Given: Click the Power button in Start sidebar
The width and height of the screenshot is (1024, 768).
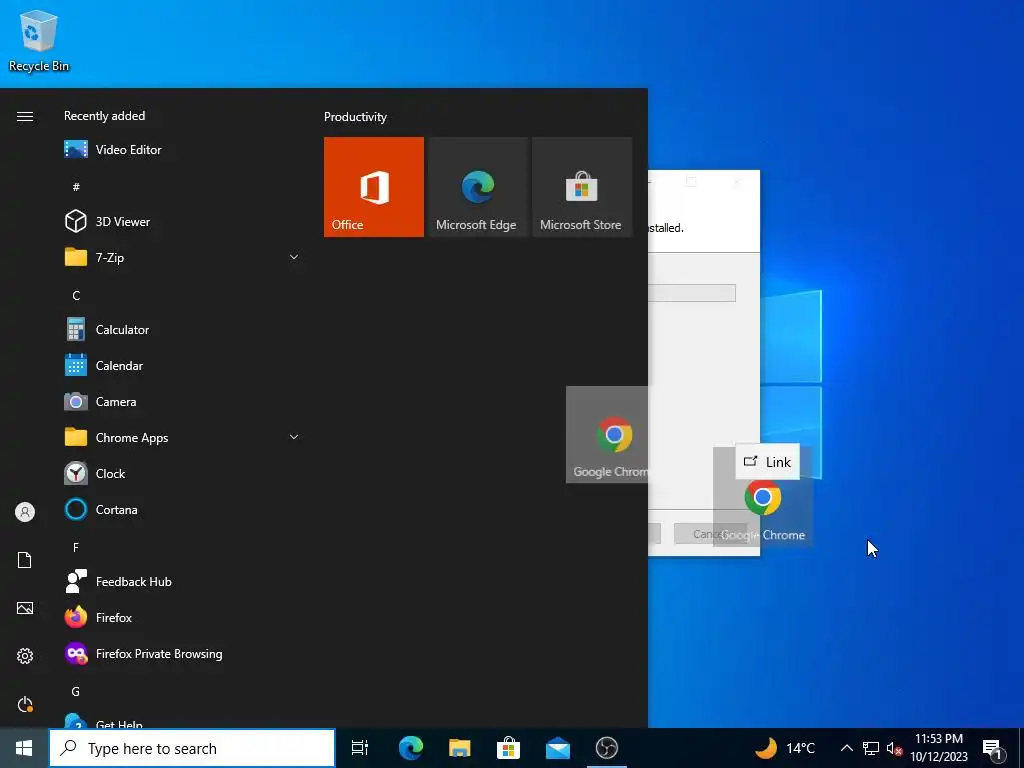Looking at the screenshot, I should point(25,704).
